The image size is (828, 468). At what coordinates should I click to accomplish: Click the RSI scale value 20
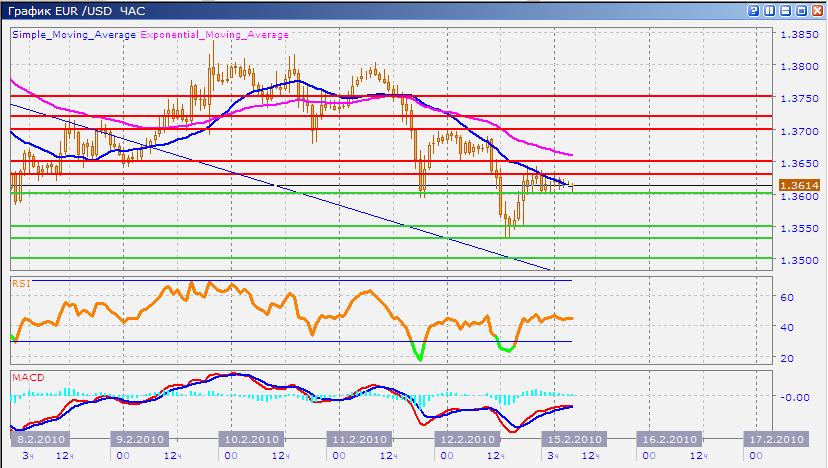click(787, 358)
